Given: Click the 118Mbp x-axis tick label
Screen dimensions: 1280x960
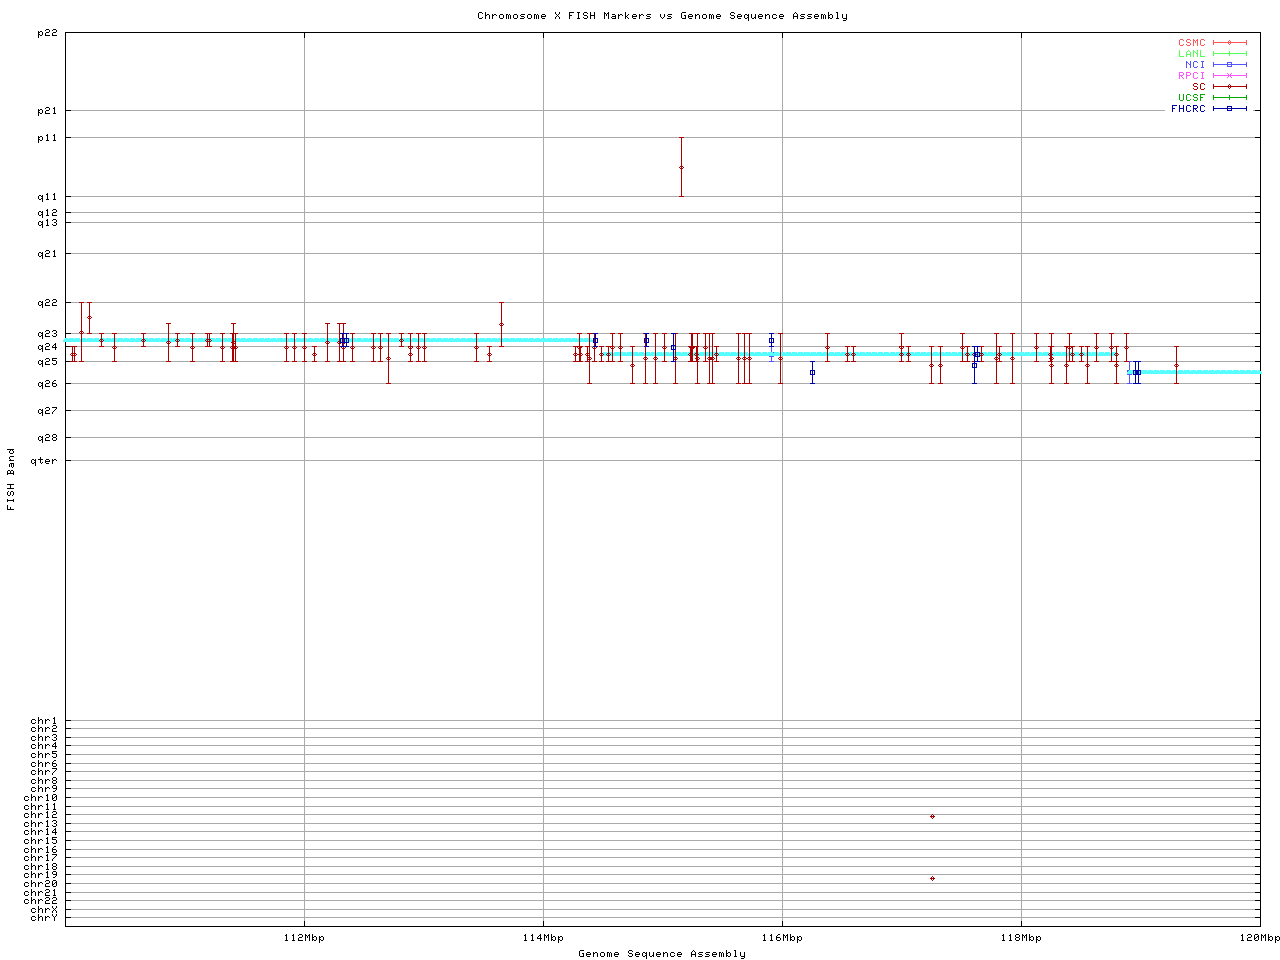Looking at the screenshot, I should (1021, 938).
